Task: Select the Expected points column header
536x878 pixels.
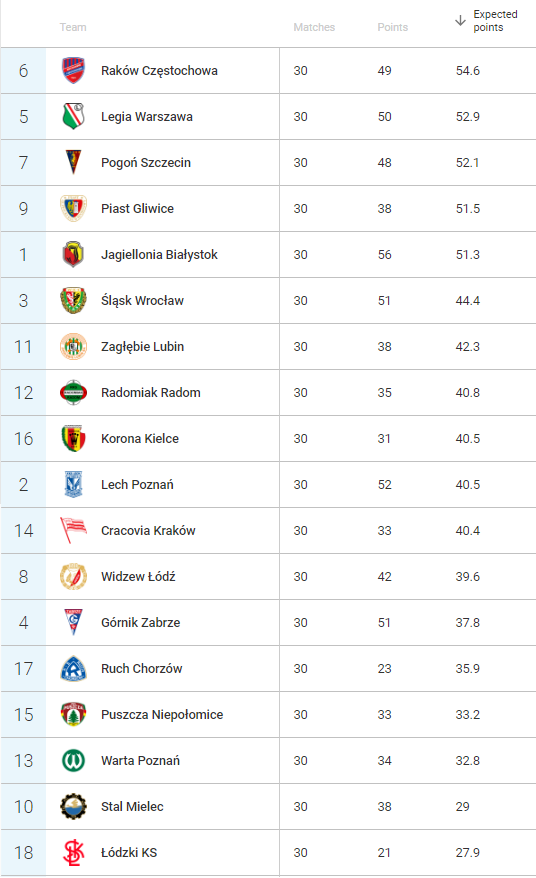Action: (495, 21)
